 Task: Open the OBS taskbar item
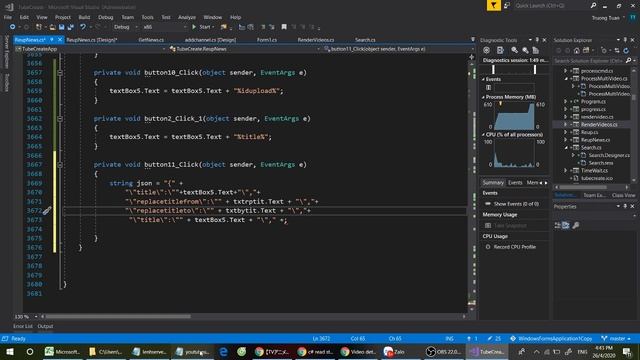(x=443, y=351)
